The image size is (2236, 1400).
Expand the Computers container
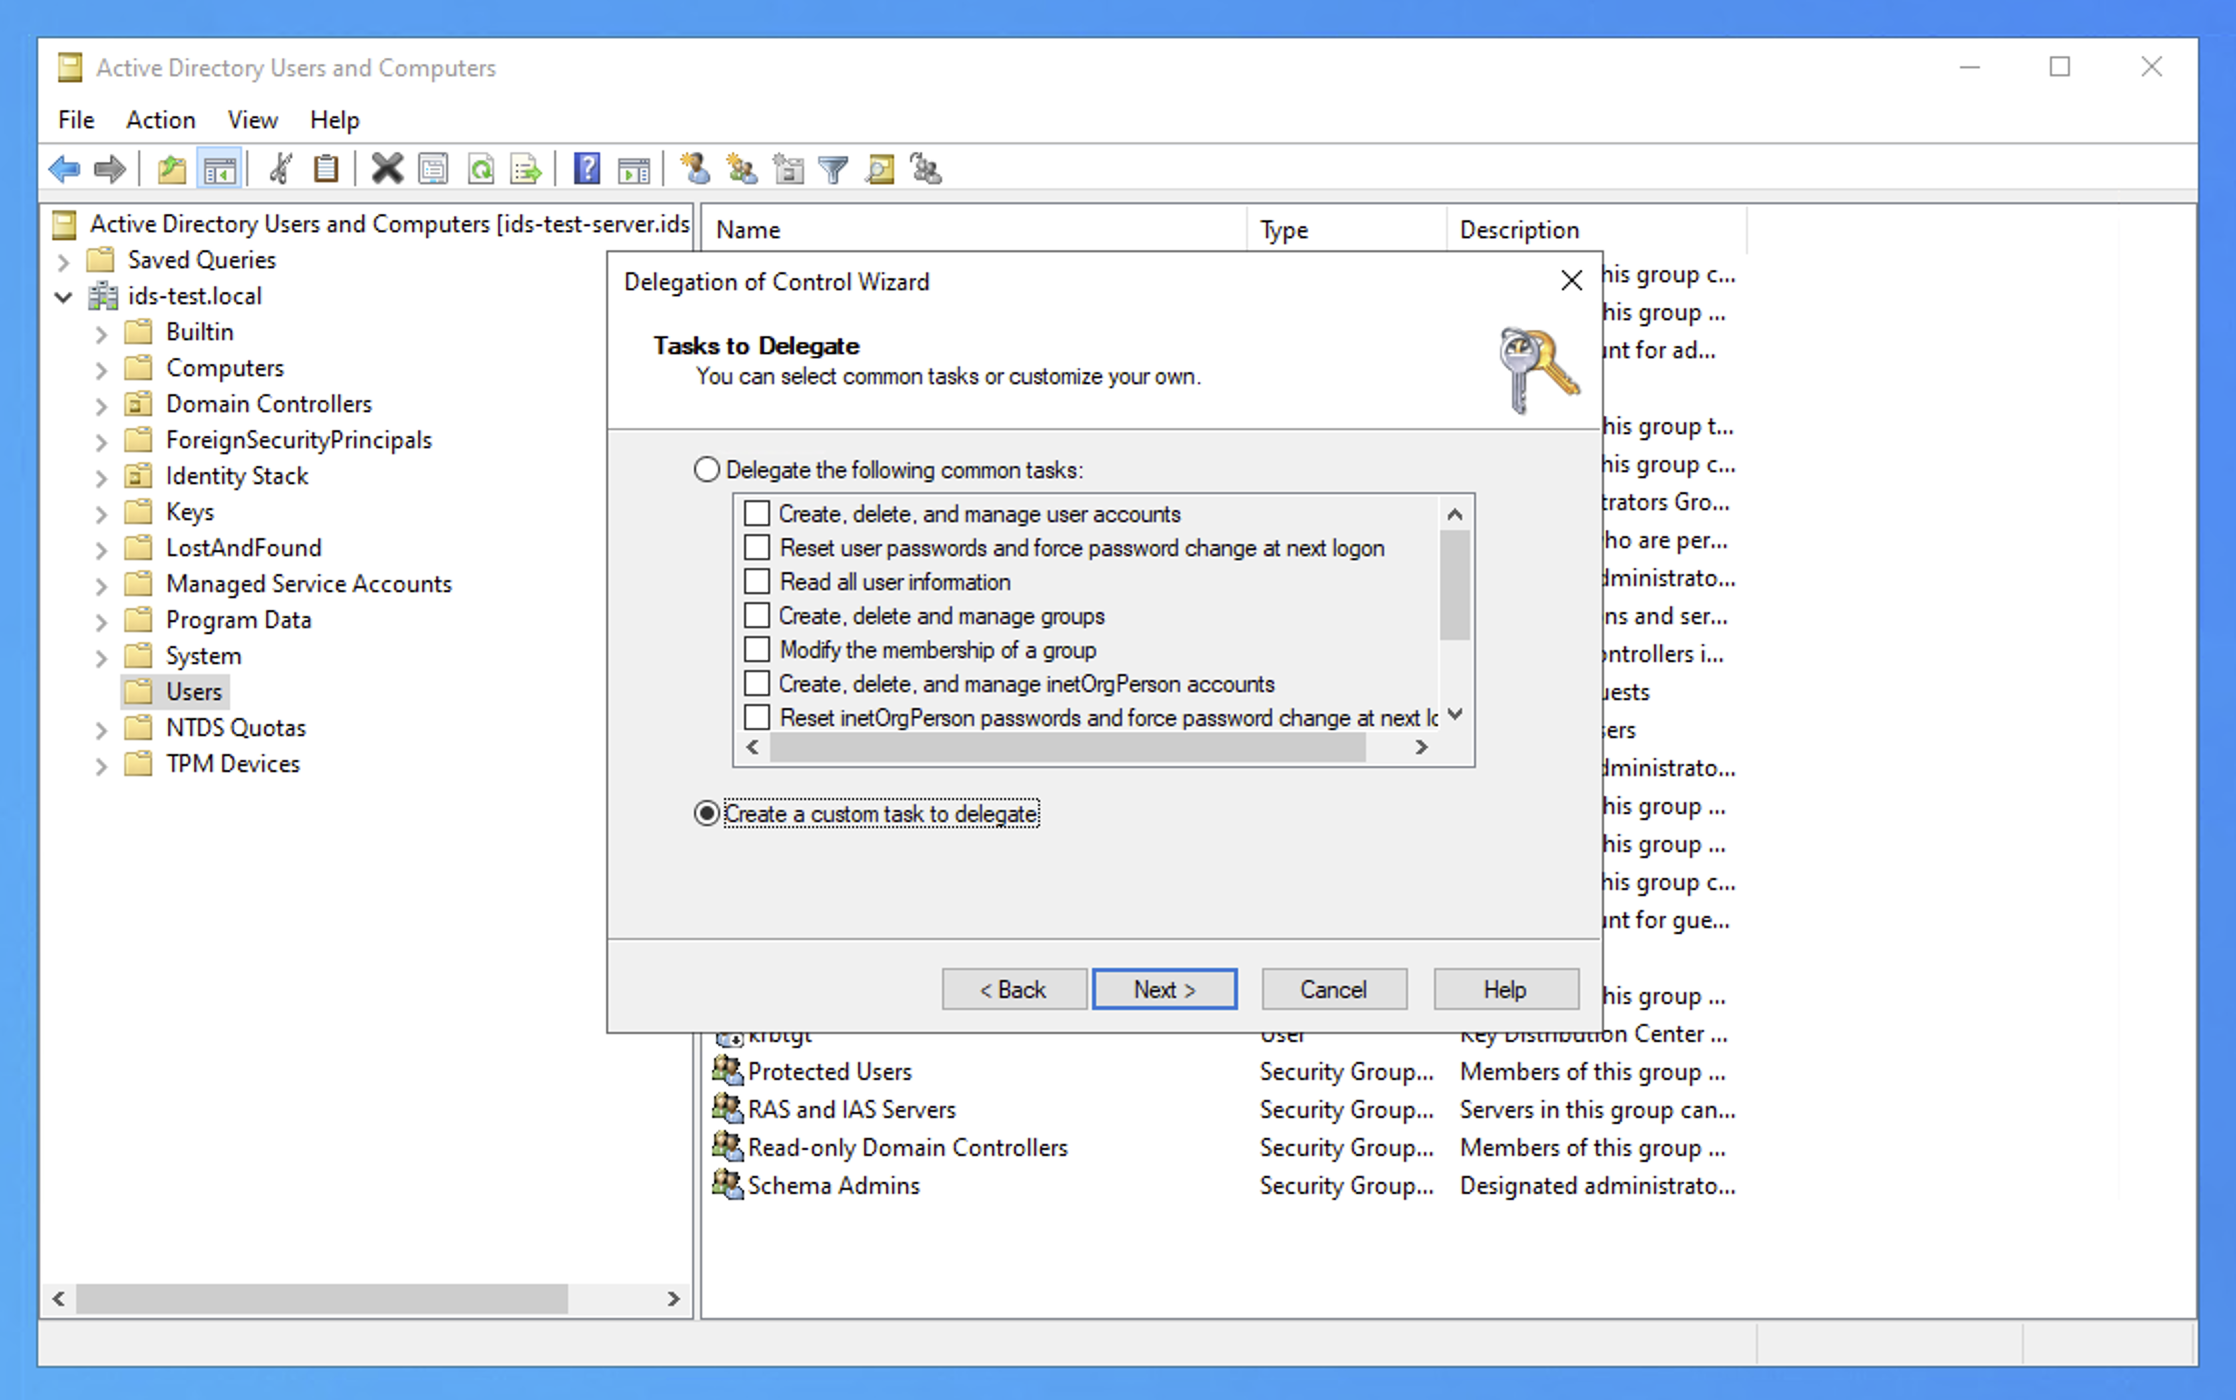[101, 370]
